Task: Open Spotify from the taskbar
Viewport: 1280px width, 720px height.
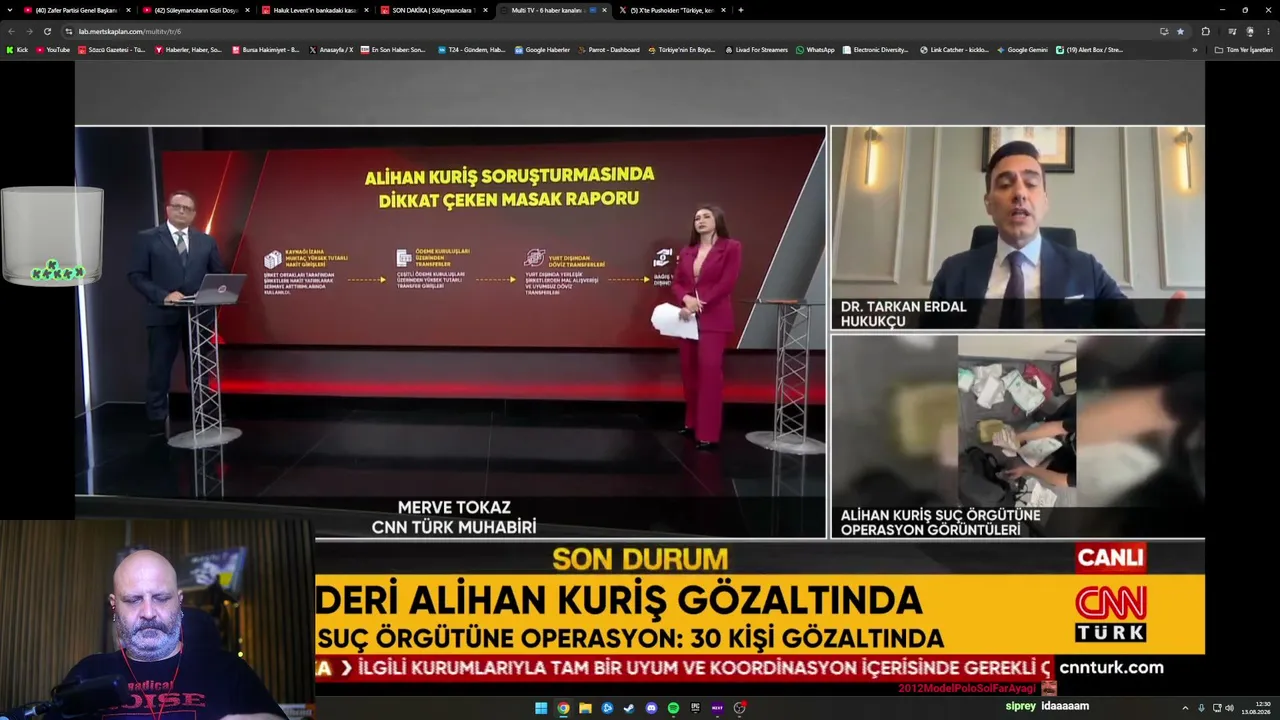Action: pyautogui.click(x=673, y=708)
